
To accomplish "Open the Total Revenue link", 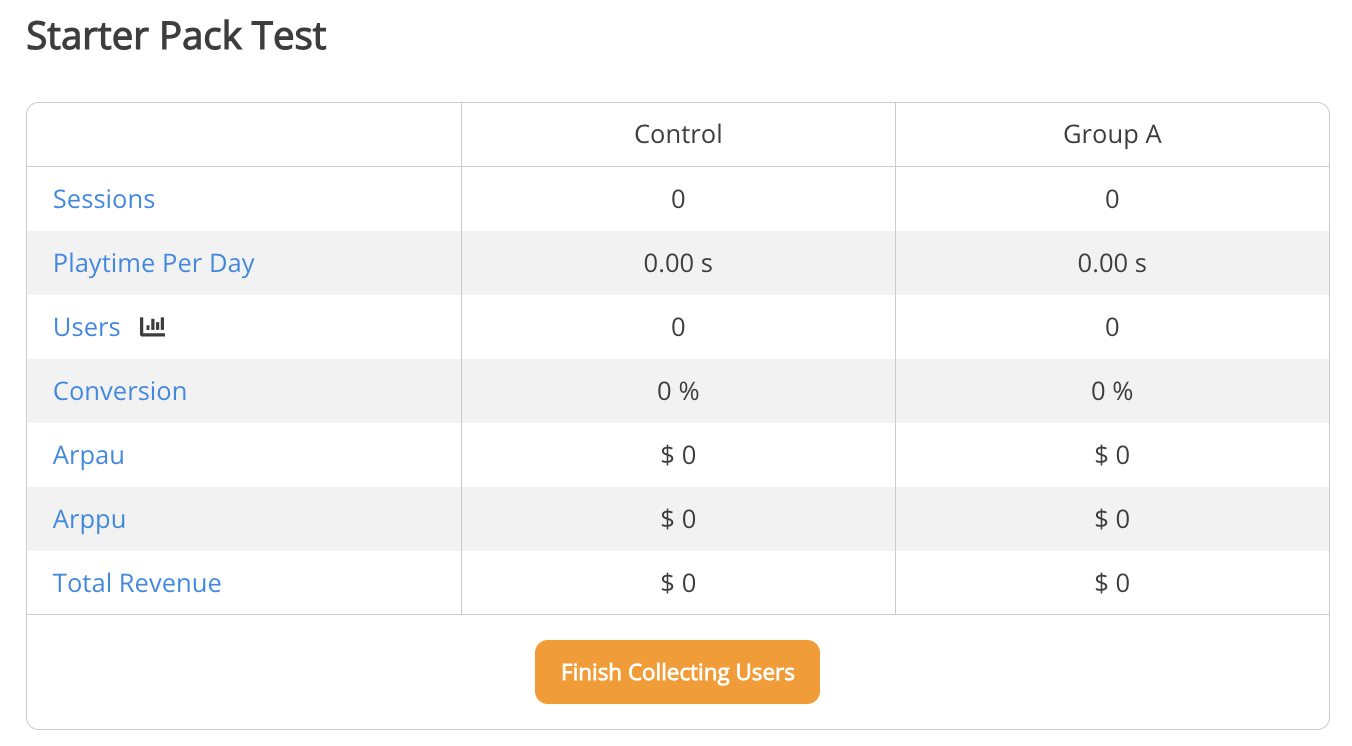I will [x=137, y=583].
